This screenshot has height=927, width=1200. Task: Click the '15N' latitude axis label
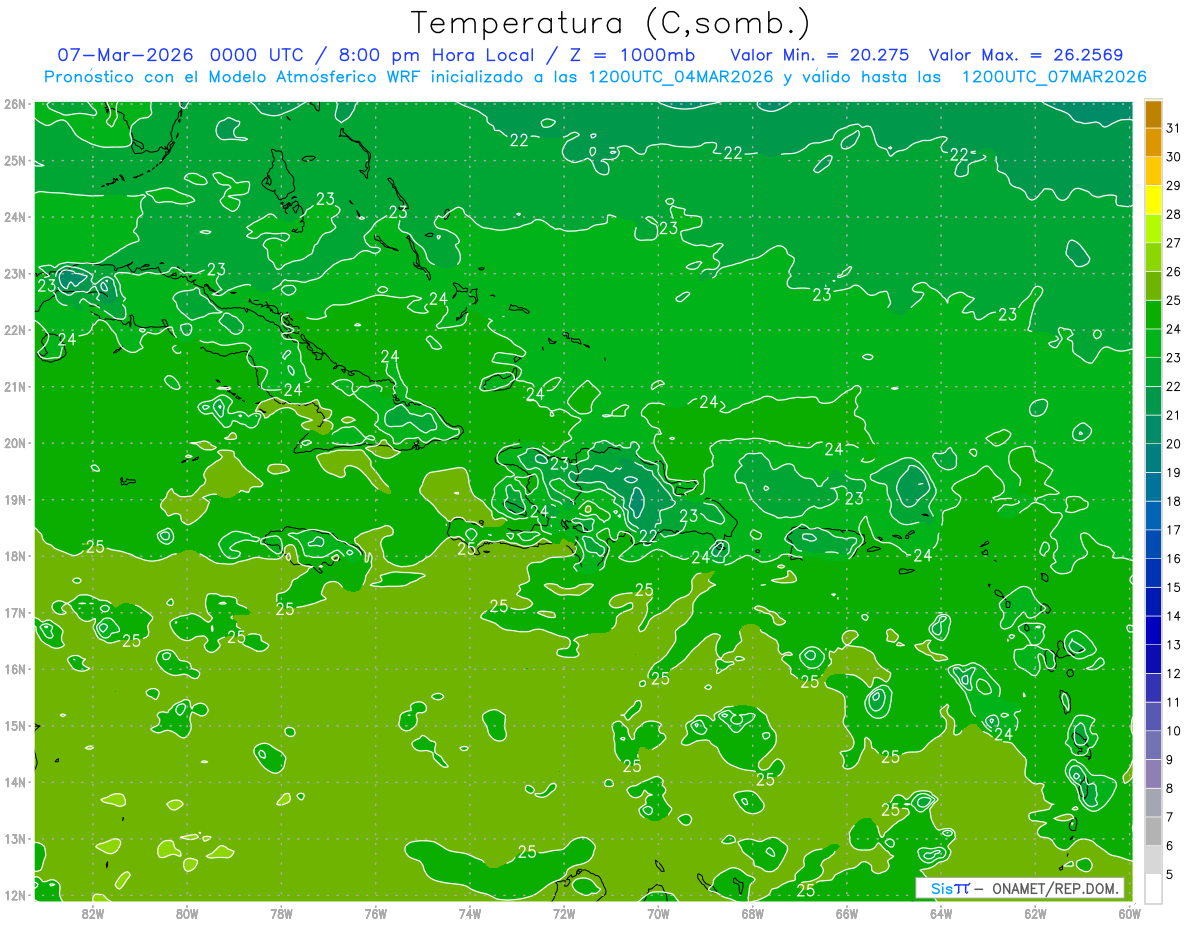pos(14,726)
